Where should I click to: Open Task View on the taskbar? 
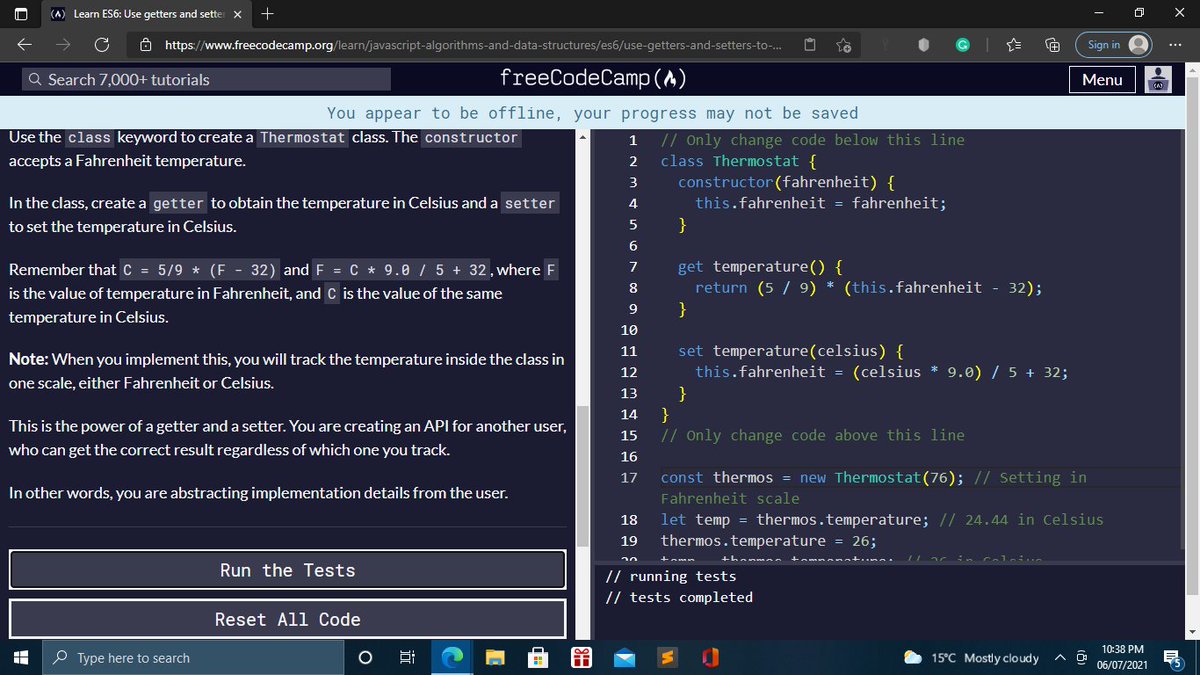(x=407, y=657)
